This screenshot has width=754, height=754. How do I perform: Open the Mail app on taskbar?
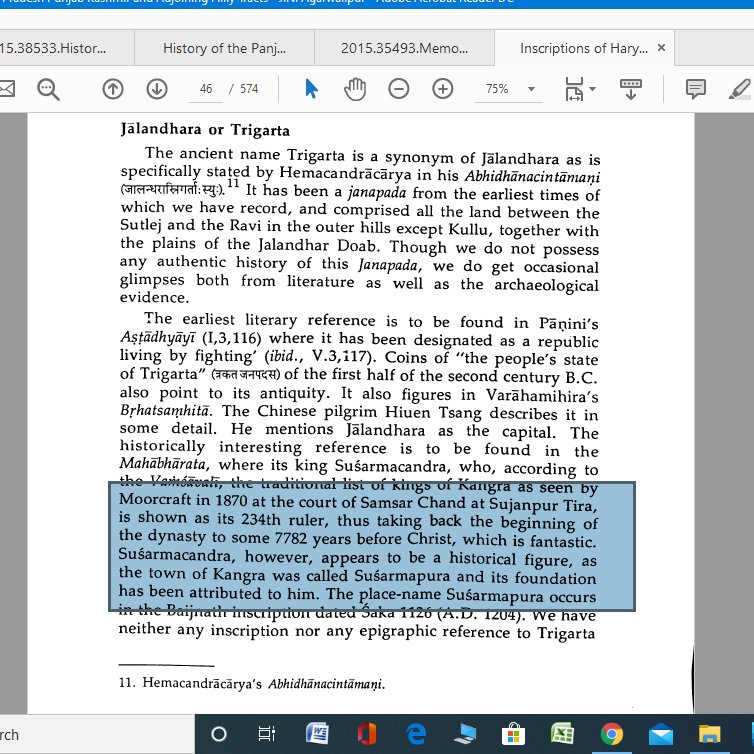point(661,734)
